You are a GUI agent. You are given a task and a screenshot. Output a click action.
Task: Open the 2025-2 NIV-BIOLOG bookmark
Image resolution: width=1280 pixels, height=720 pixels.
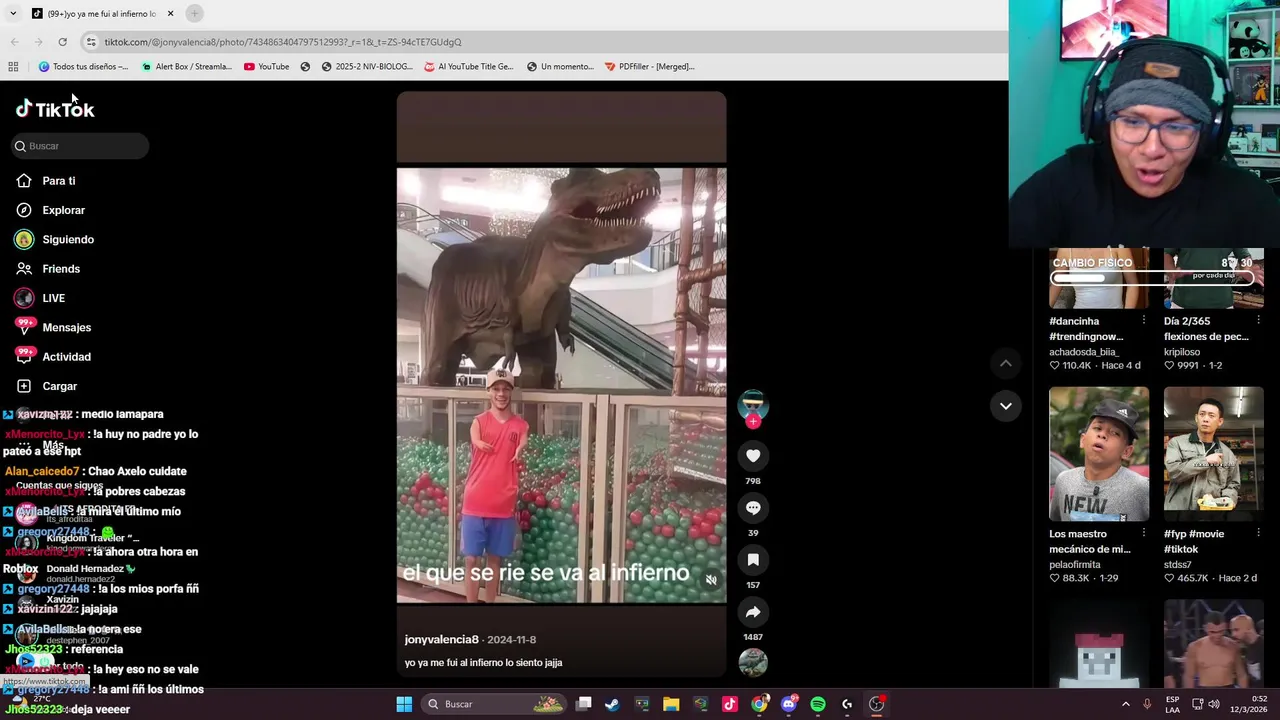pos(367,66)
